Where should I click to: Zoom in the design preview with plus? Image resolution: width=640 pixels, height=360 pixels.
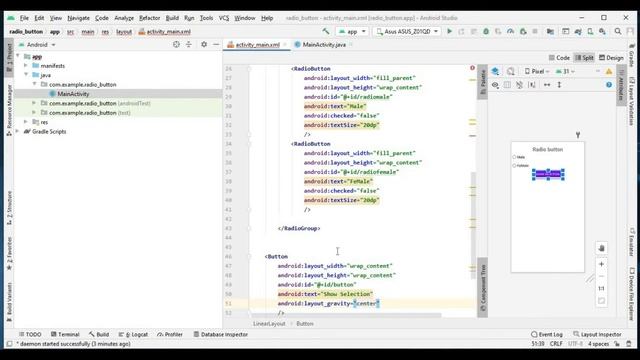[x=601, y=264]
